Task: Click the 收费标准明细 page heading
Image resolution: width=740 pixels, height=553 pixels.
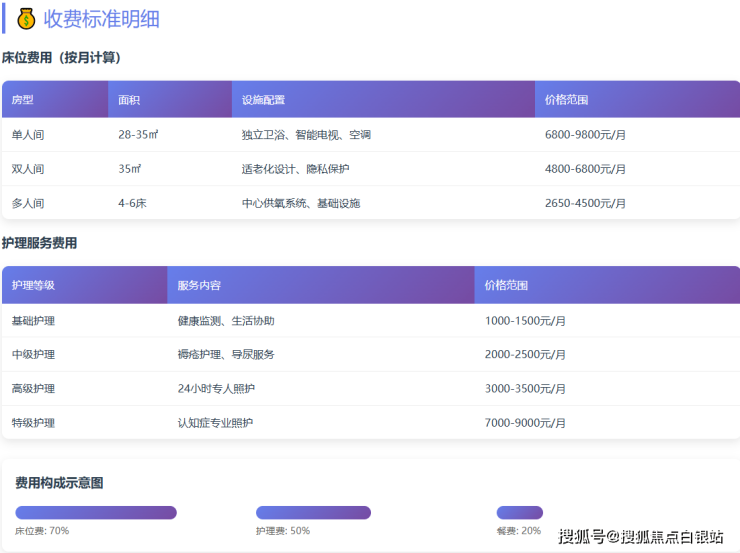Action: click(x=101, y=19)
